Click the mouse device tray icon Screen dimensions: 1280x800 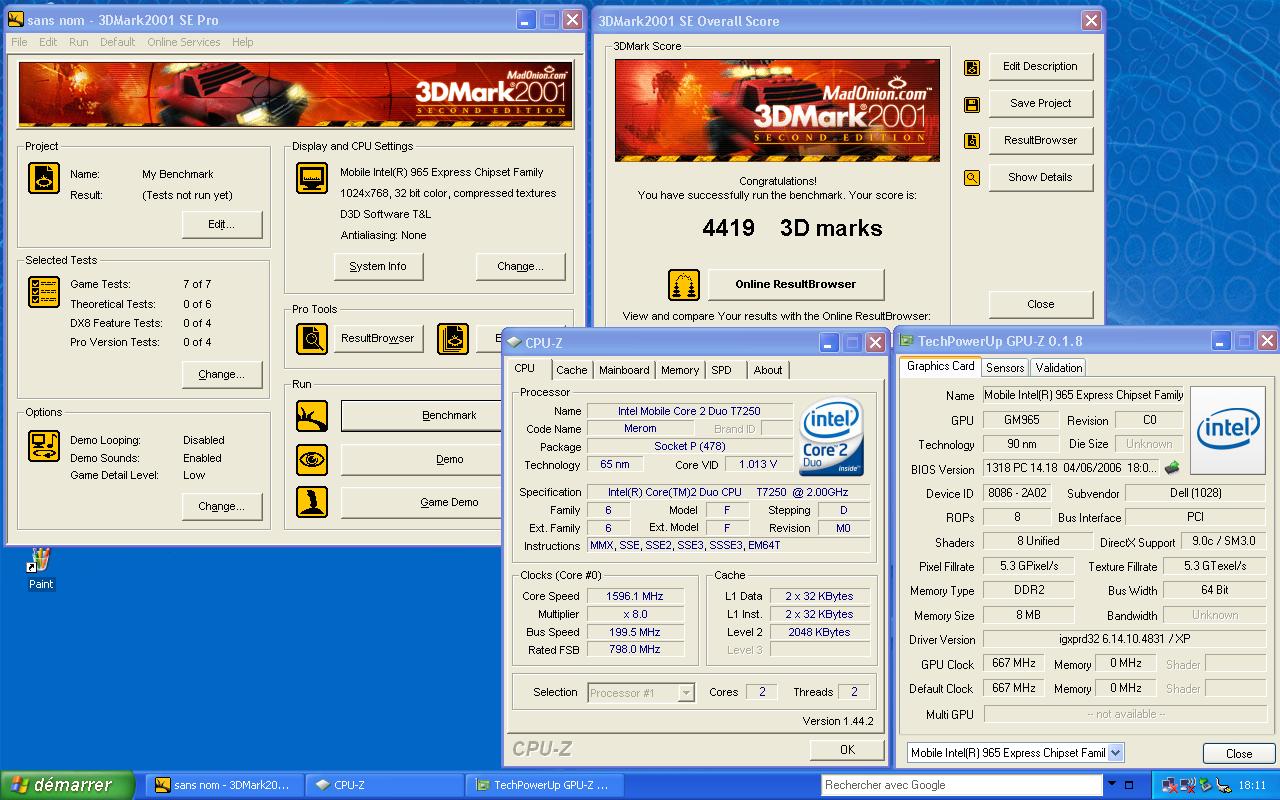tap(1222, 785)
